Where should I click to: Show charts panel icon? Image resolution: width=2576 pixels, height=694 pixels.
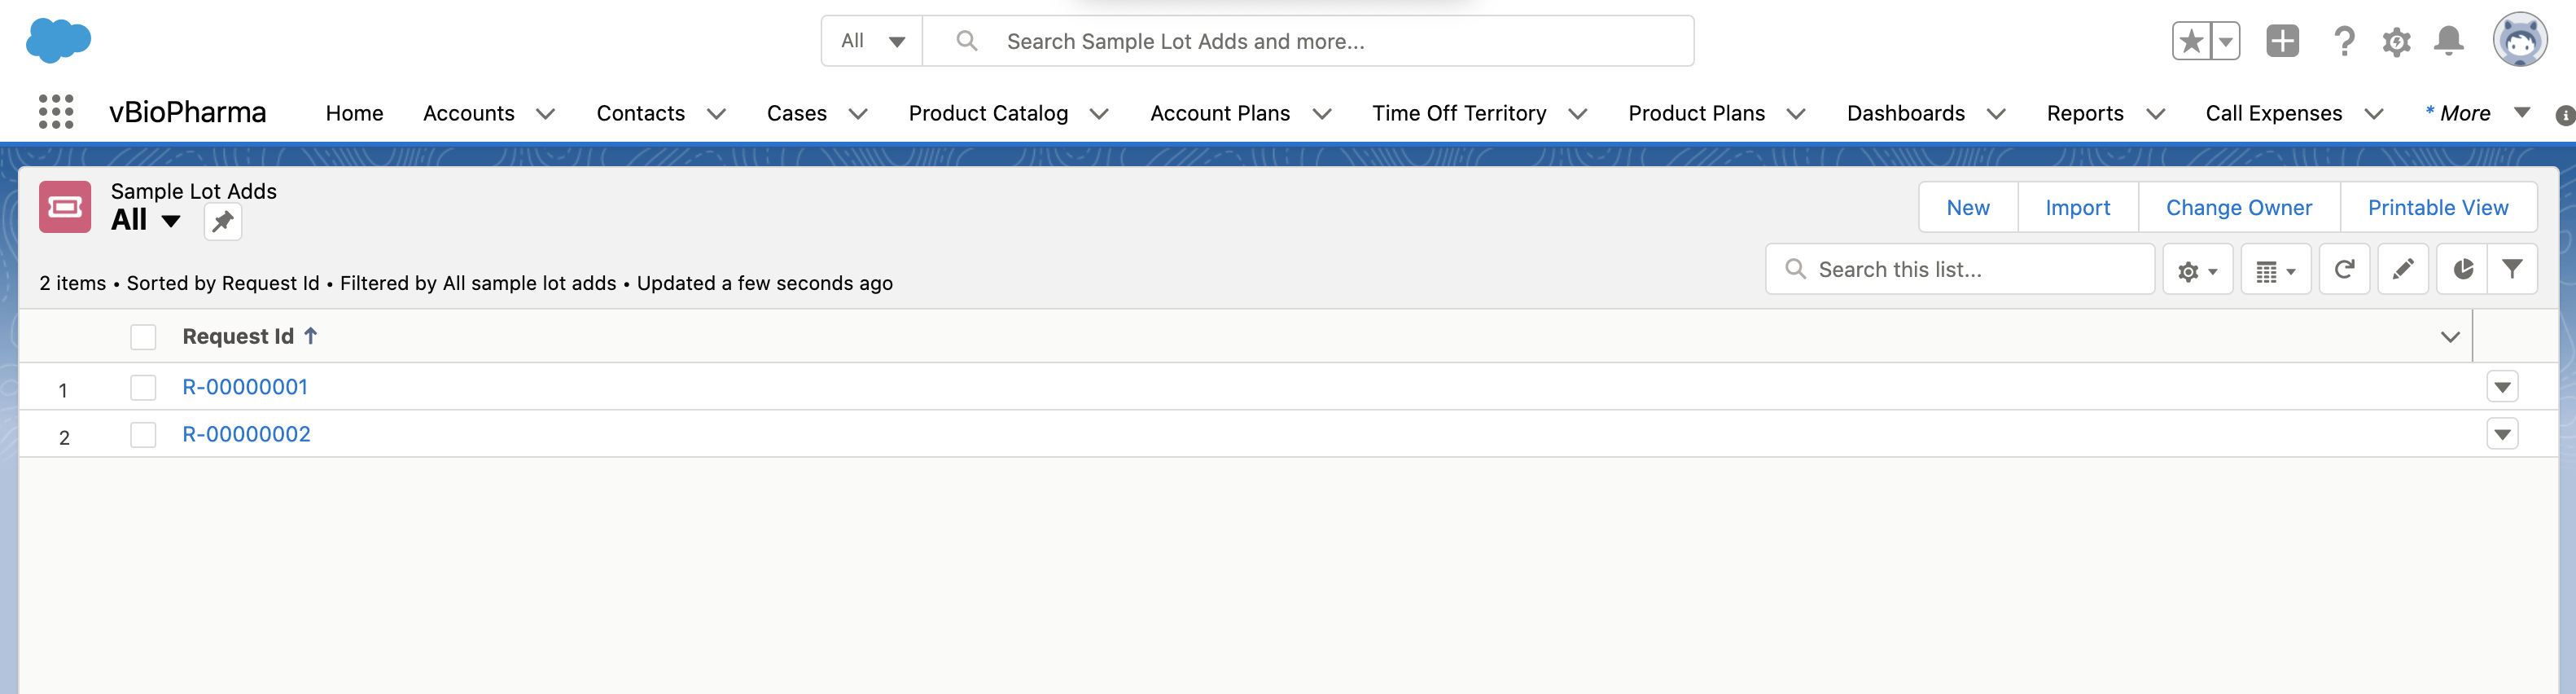click(2462, 269)
